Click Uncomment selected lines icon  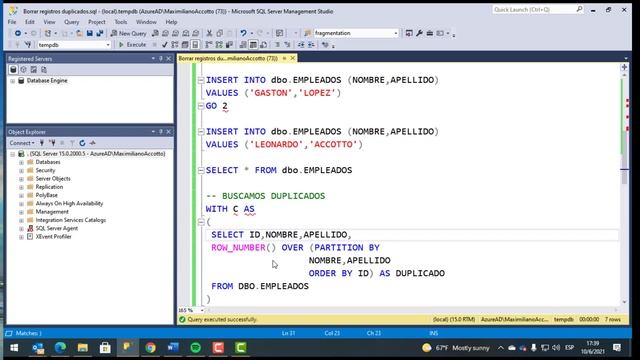click(287, 45)
